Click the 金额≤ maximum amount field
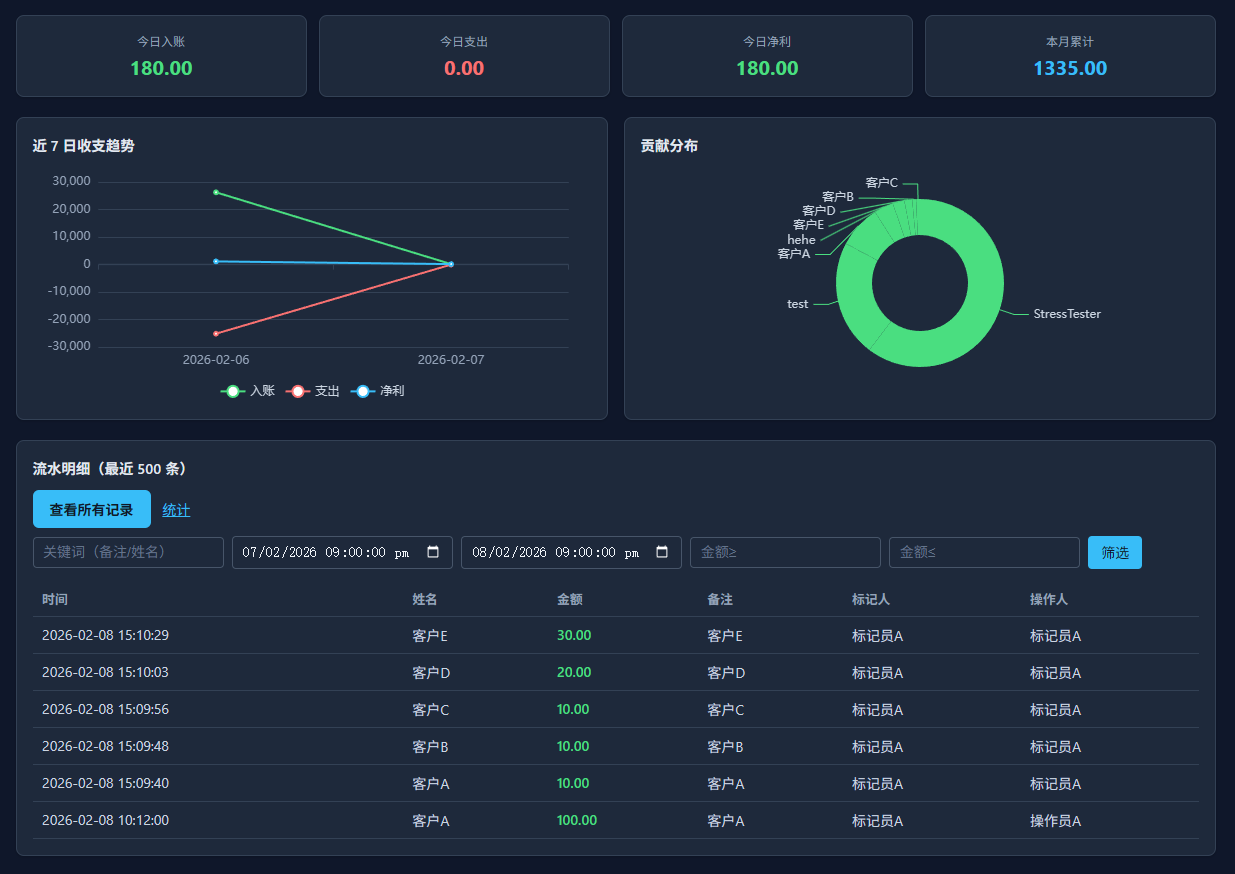Viewport: 1235px width, 874px height. [x=984, y=552]
